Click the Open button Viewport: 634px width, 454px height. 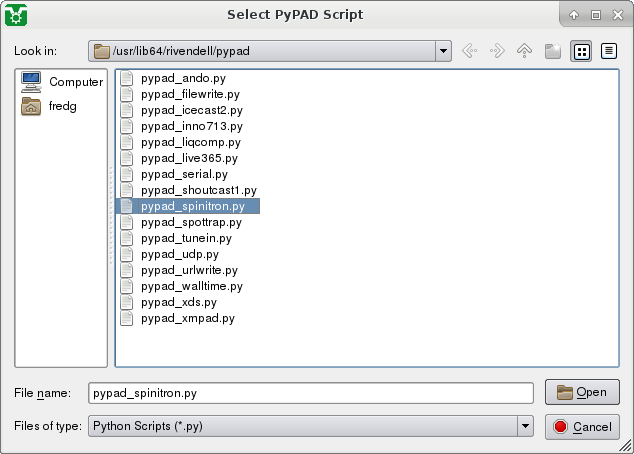point(582,392)
